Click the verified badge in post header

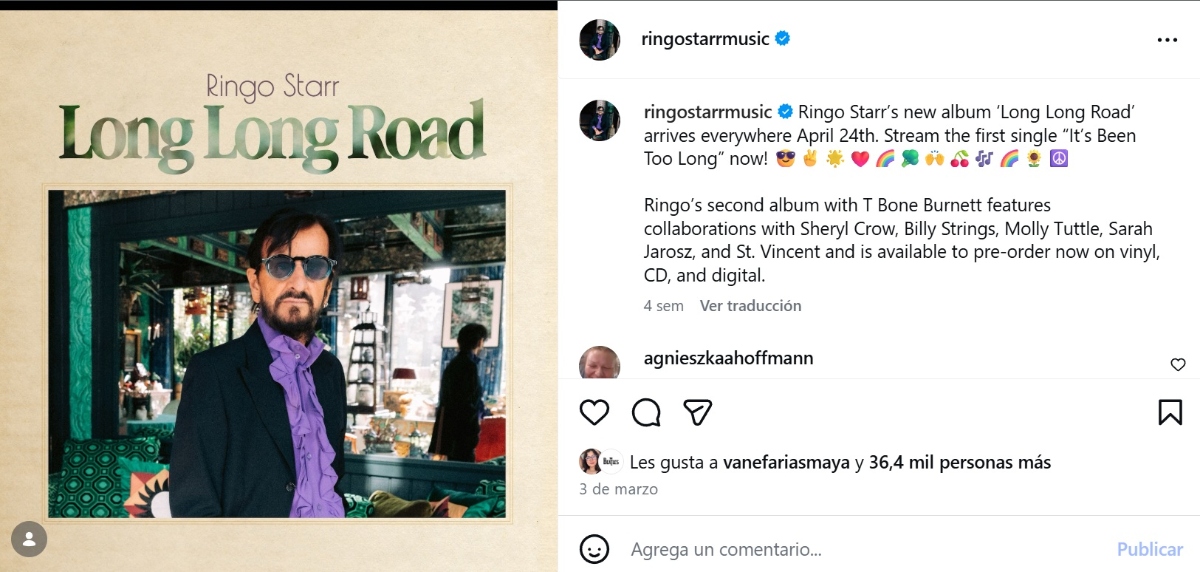coord(783,39)
